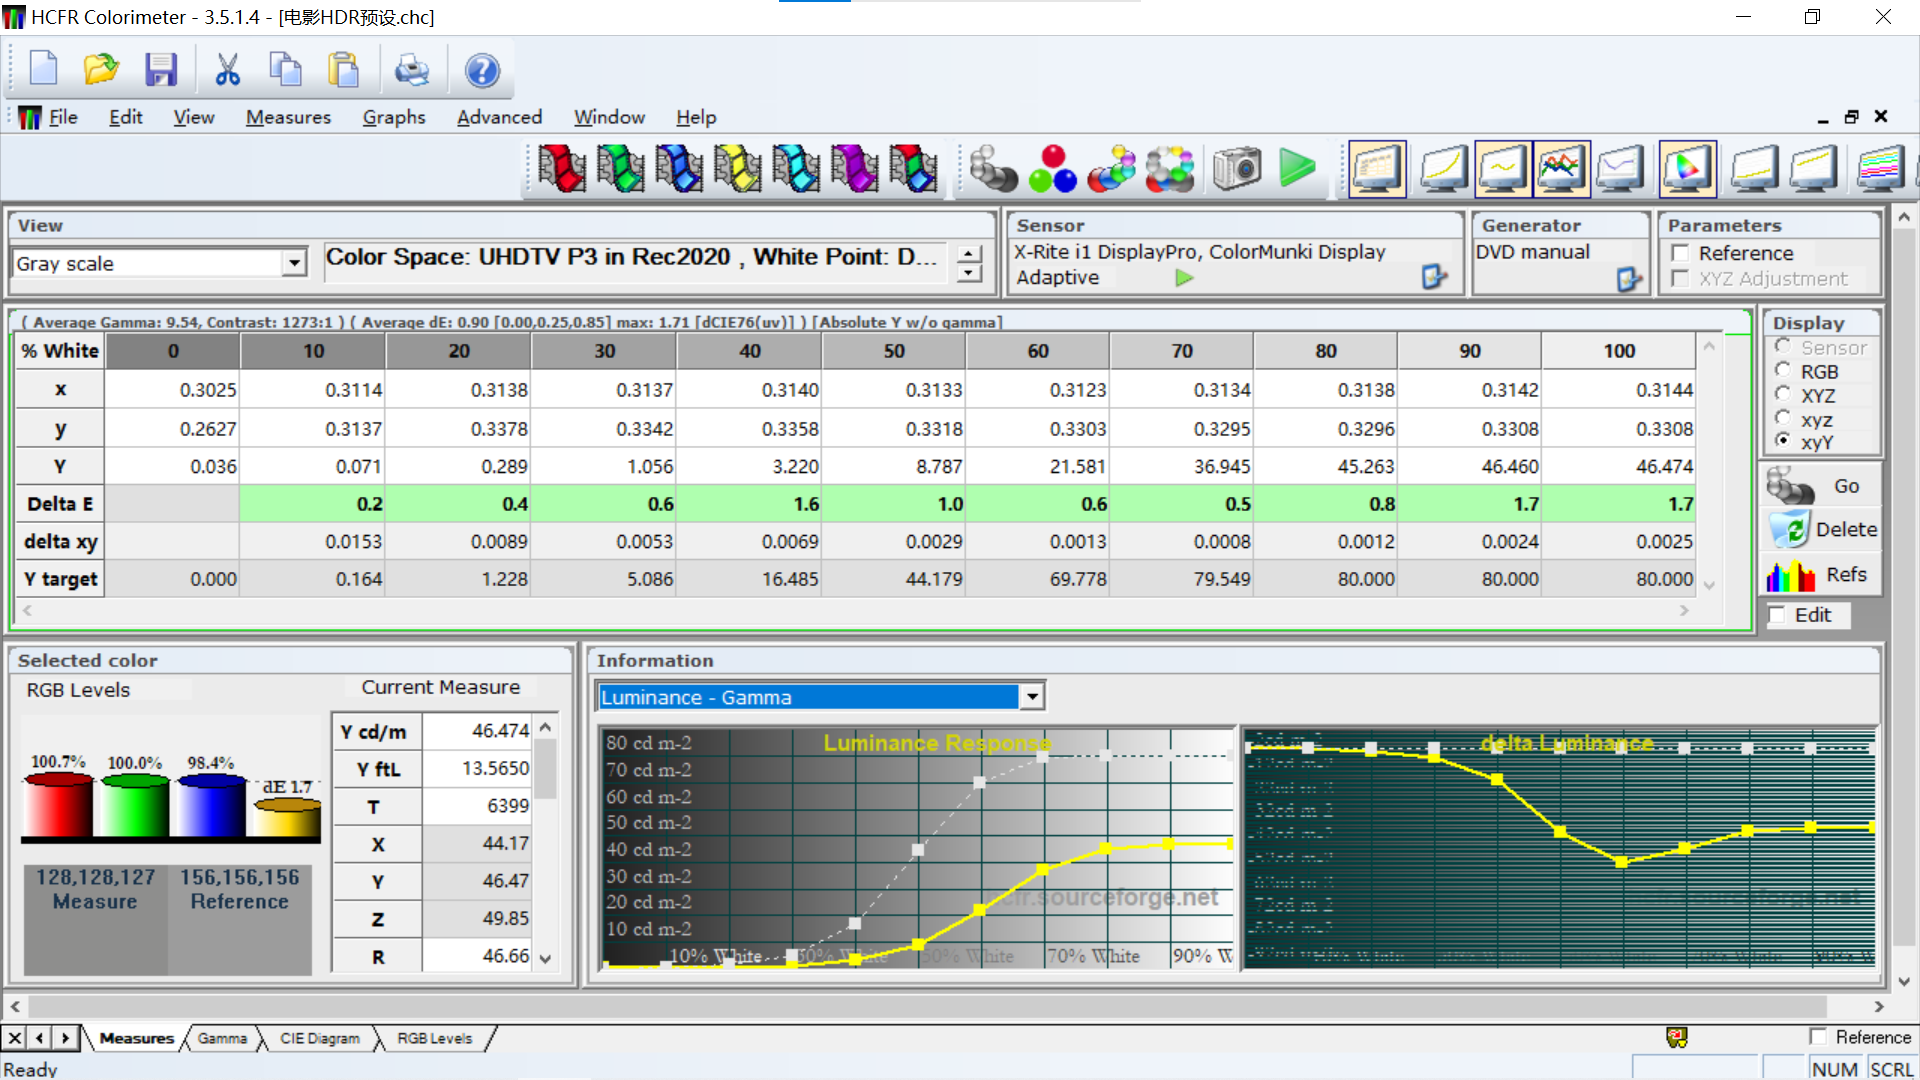Viewport: 1920px width, 1080px height.
Task: Click the blue help question mark icon
Action: pos(482,70)
